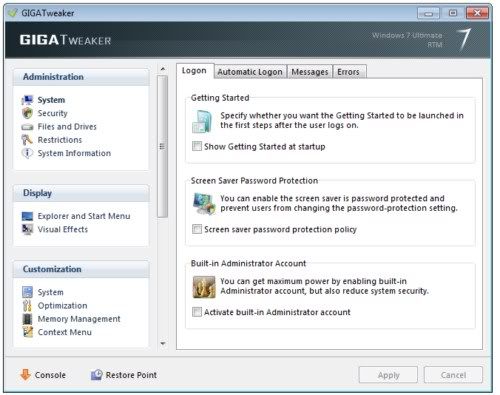Open System Information entry
The height and width of the screenshot is (395, 500).
click(74, 153)
